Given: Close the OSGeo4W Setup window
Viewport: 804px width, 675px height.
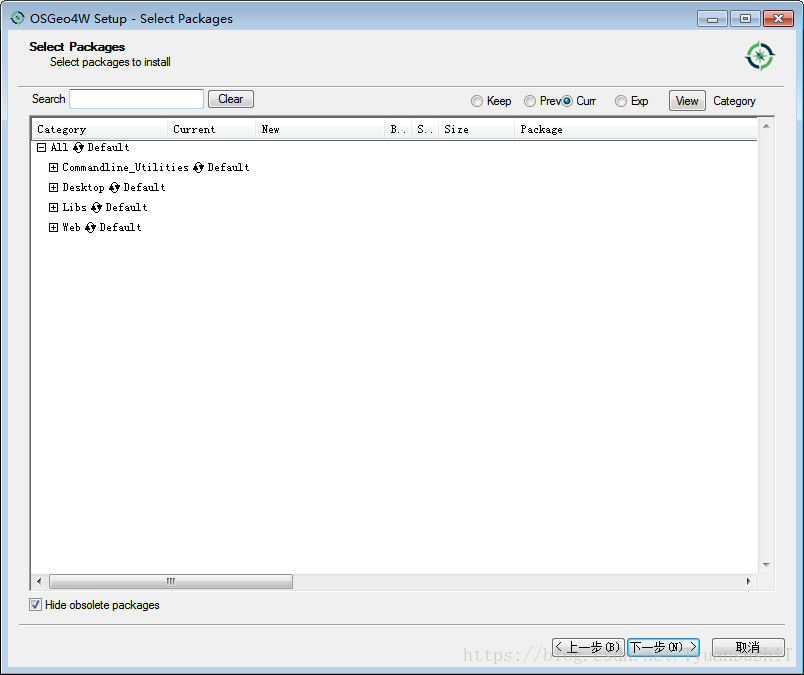Looking at the screenshot, I should point(778,19).
